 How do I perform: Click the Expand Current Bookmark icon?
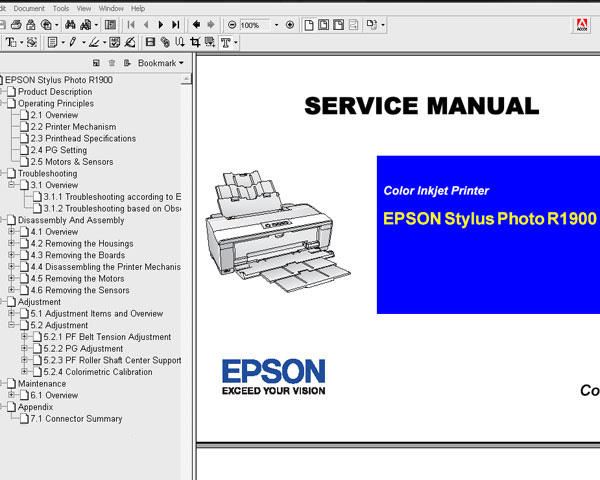[127, 63]
